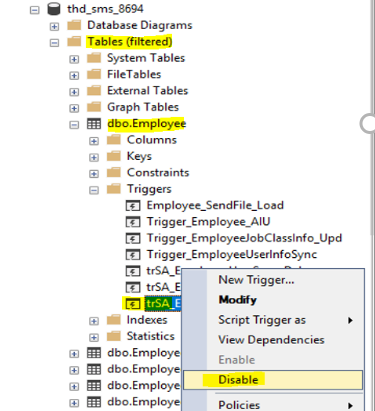Select the Trigger_EmployeeUserInfoSync trigger name
375x411 pixels.
(232, 254)
